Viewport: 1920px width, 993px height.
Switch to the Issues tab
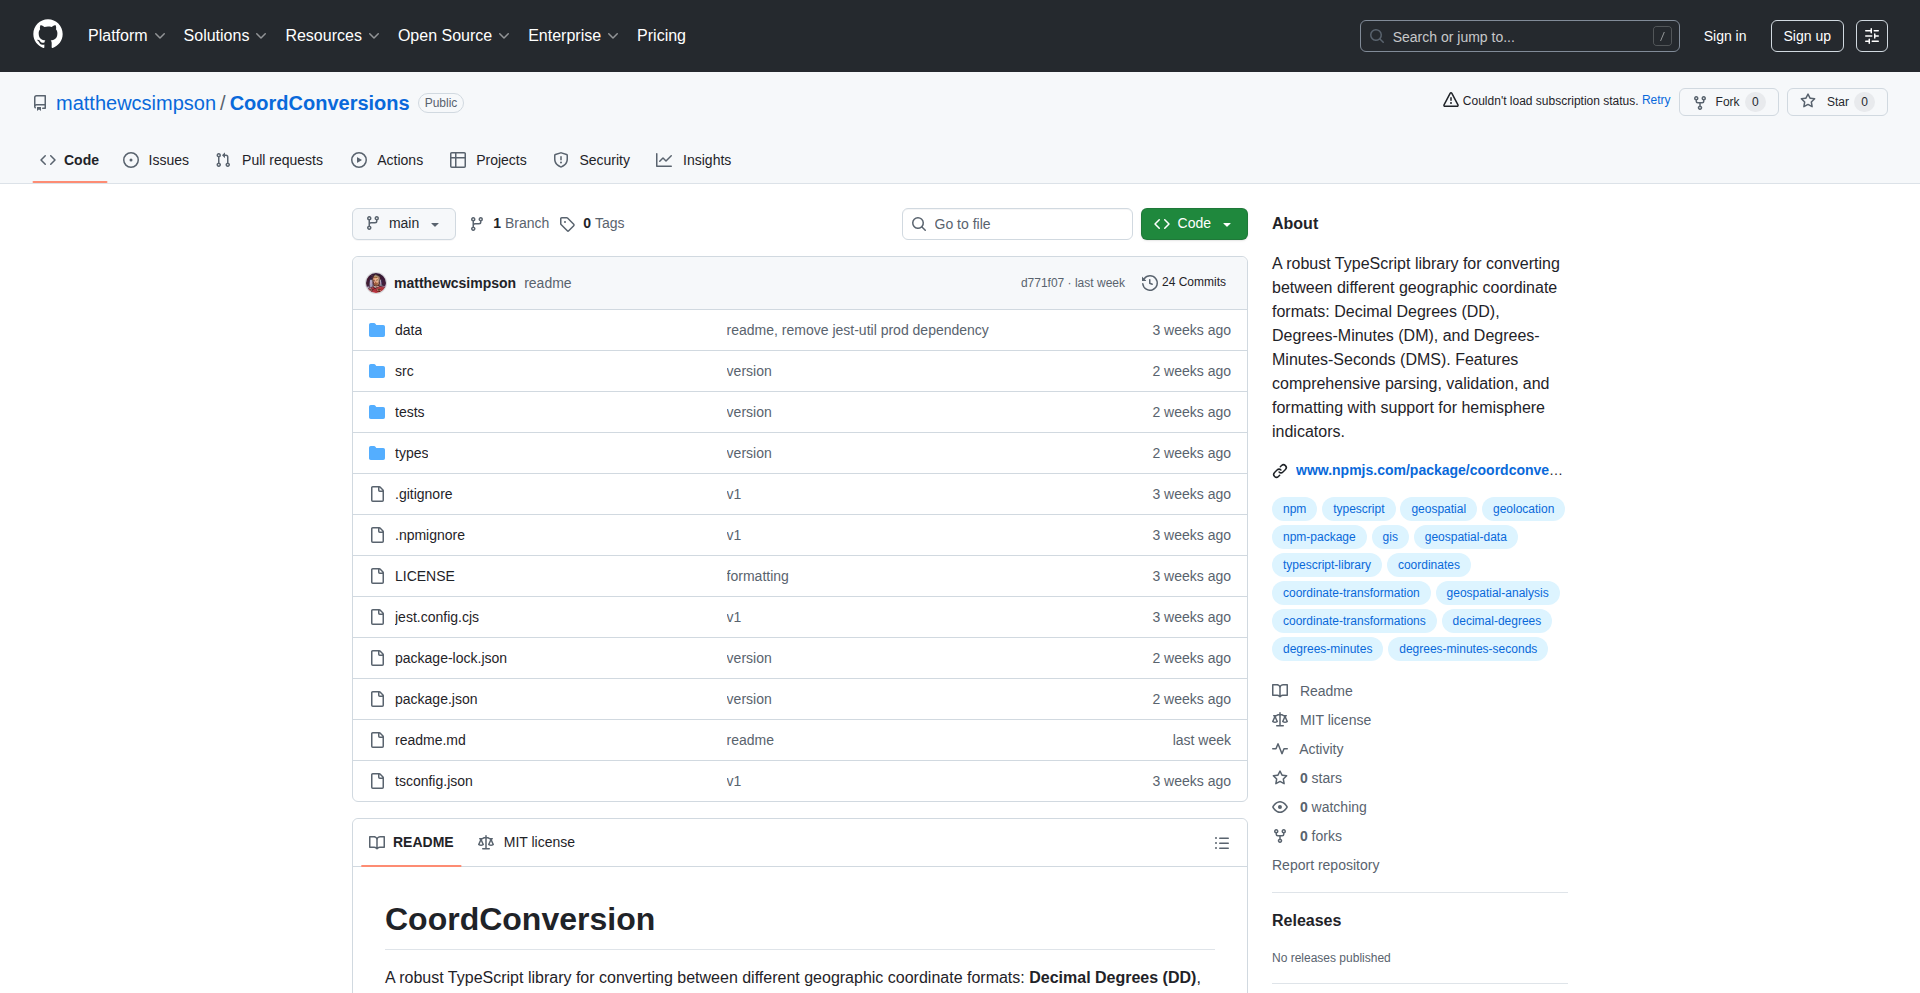[156, 160]
